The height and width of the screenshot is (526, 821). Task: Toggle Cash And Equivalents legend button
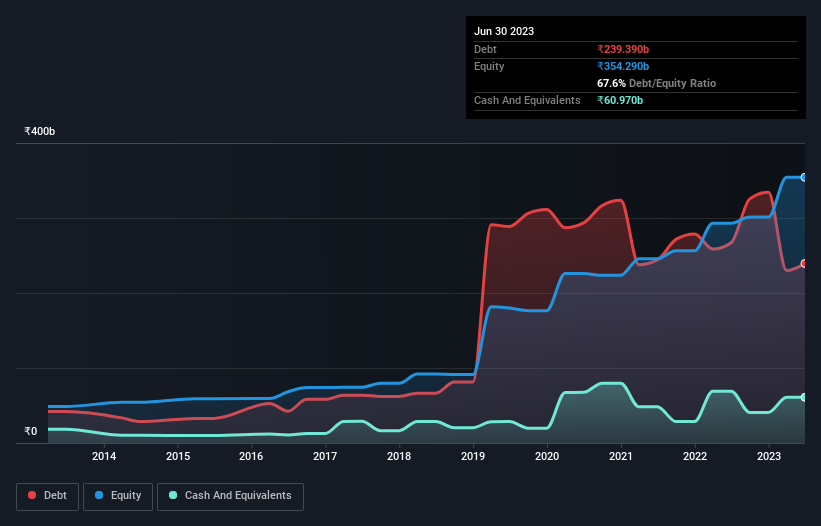click(230, 496)
